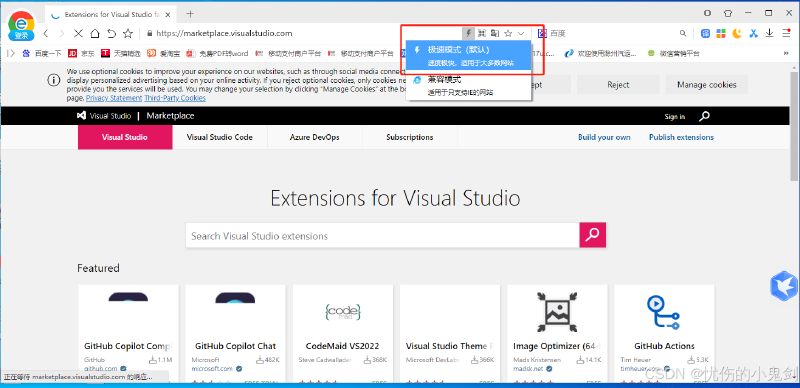800x388 pixels.
Task: Open the 微信营销平台 bookmark
Action: [x=673, y=53]
